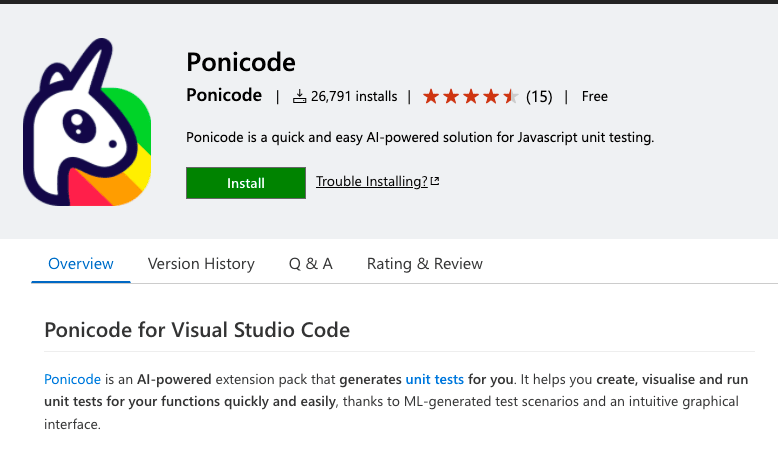The image size is (778, 454).
Task: Click the Ponicode extension title heading
Action: pos(241,63)
